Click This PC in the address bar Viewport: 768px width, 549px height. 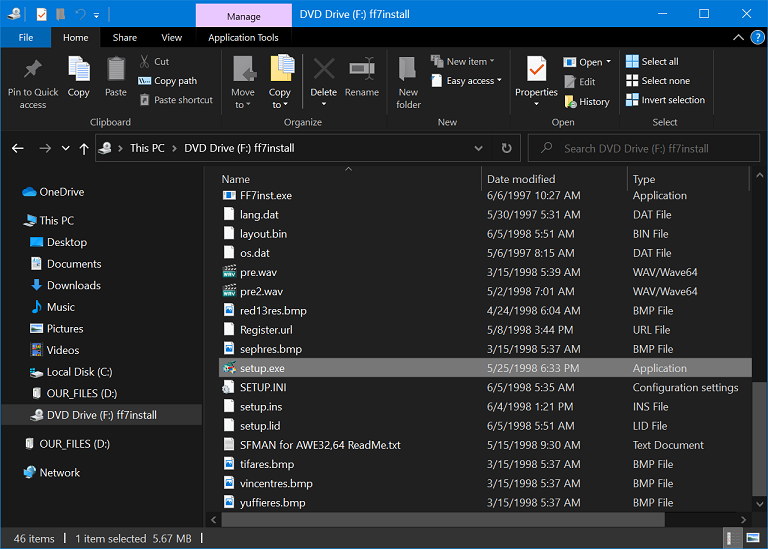[147, 148]
